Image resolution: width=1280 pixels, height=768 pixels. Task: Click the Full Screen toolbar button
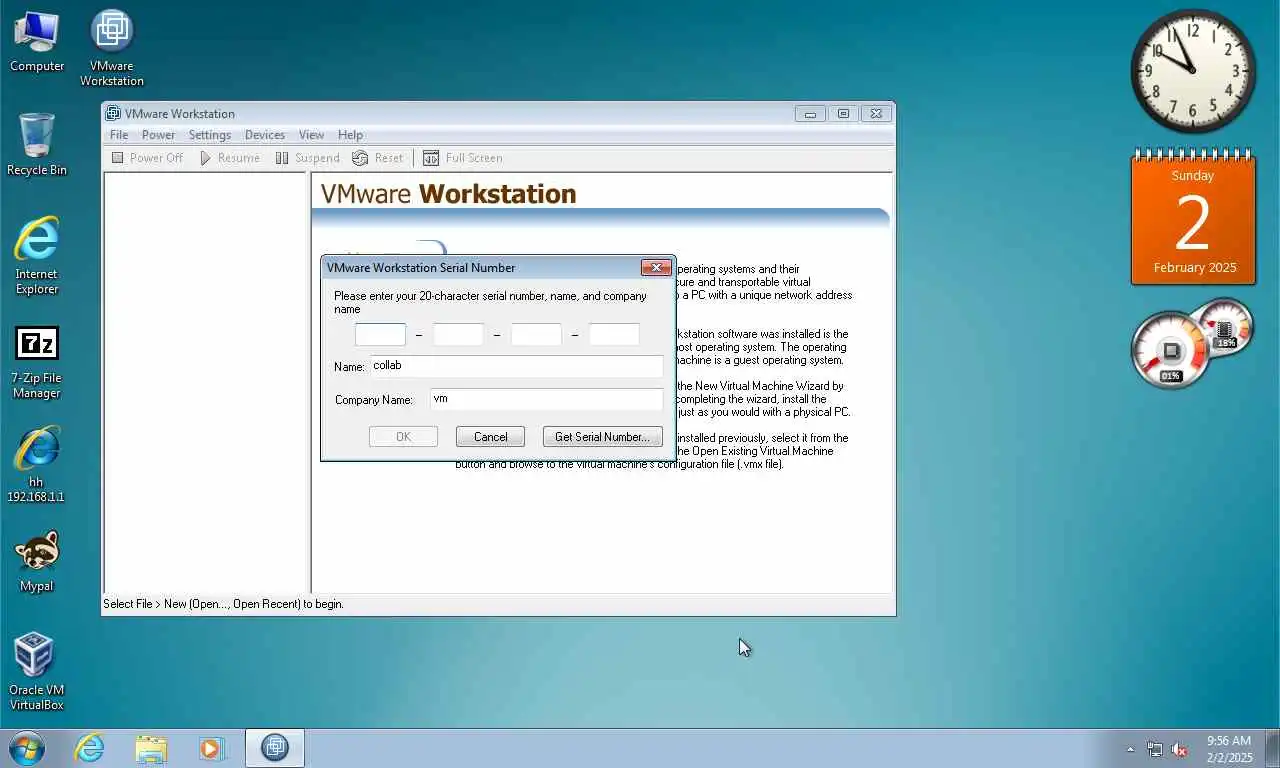tap(463, 158)
